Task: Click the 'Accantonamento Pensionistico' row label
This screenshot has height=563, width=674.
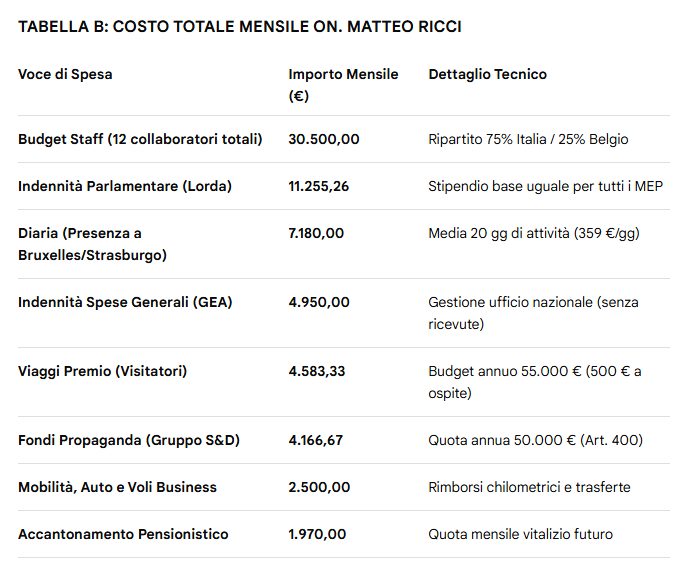Action: pyautogui.click(x=123, y=534)
